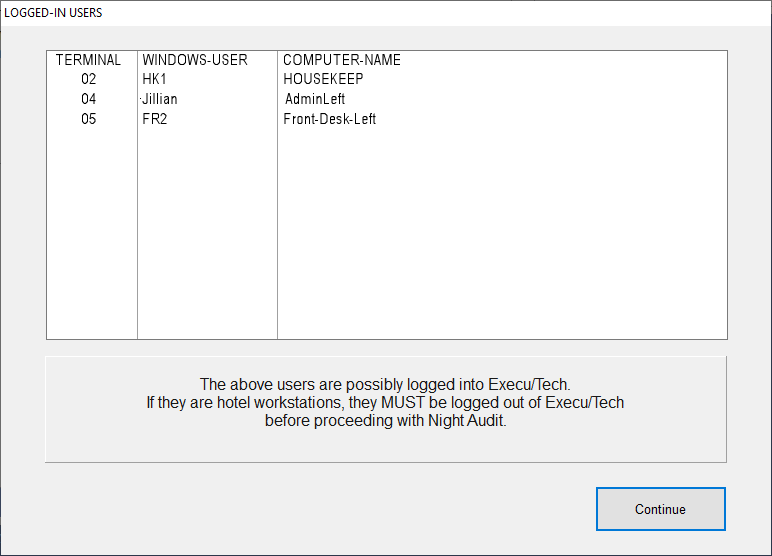The height and width of the screenshot is (556, 772).
Task: Click the "The above users" message line
Action: 385,384
